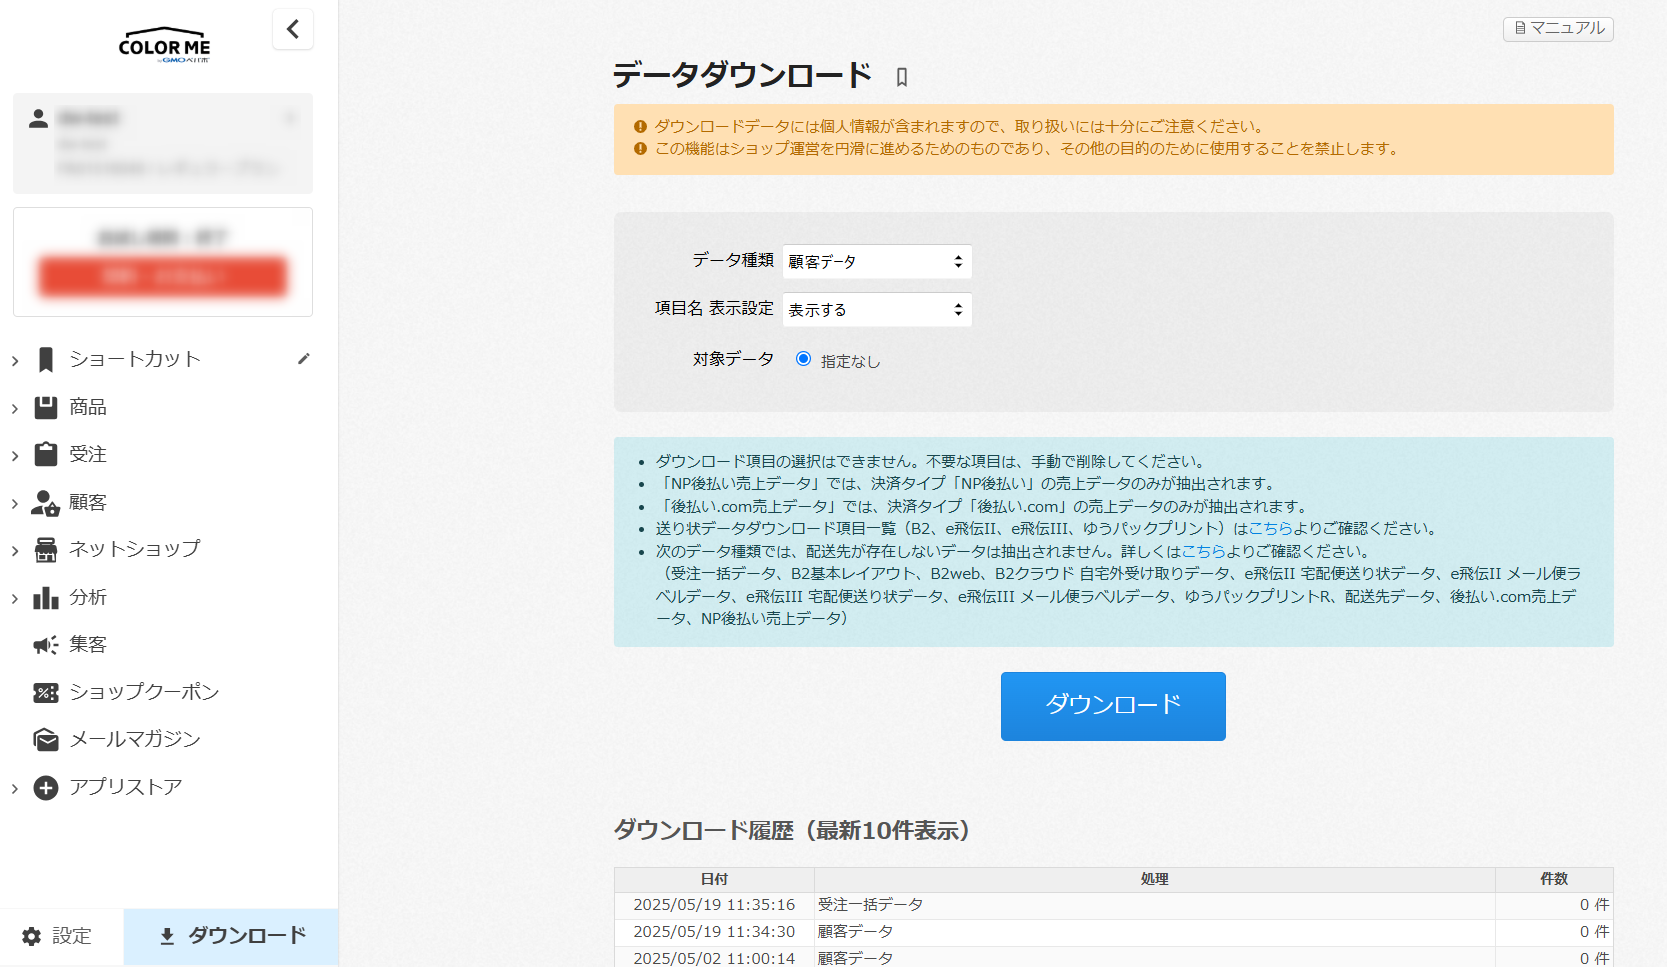Expand the 分析 sidebar section
Screen dimensions: 1667x967
coord(15,598)
